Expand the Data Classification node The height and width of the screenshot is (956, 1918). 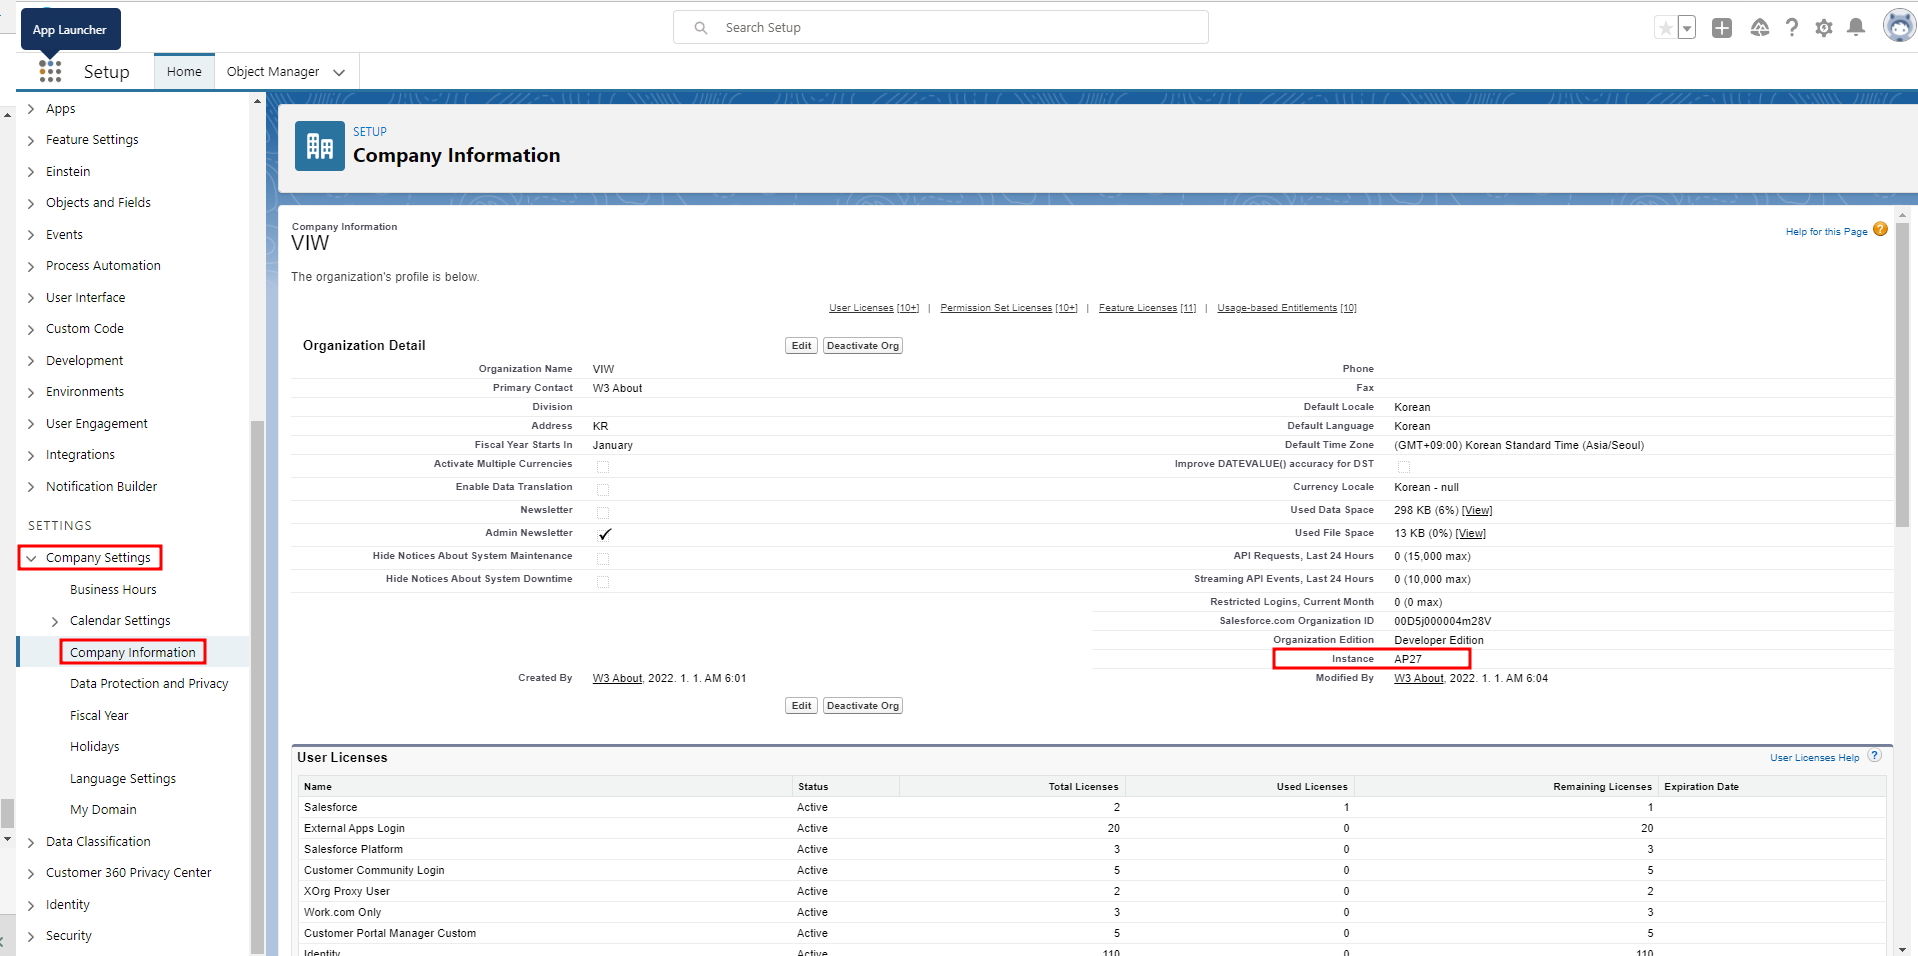coord(31,842)
